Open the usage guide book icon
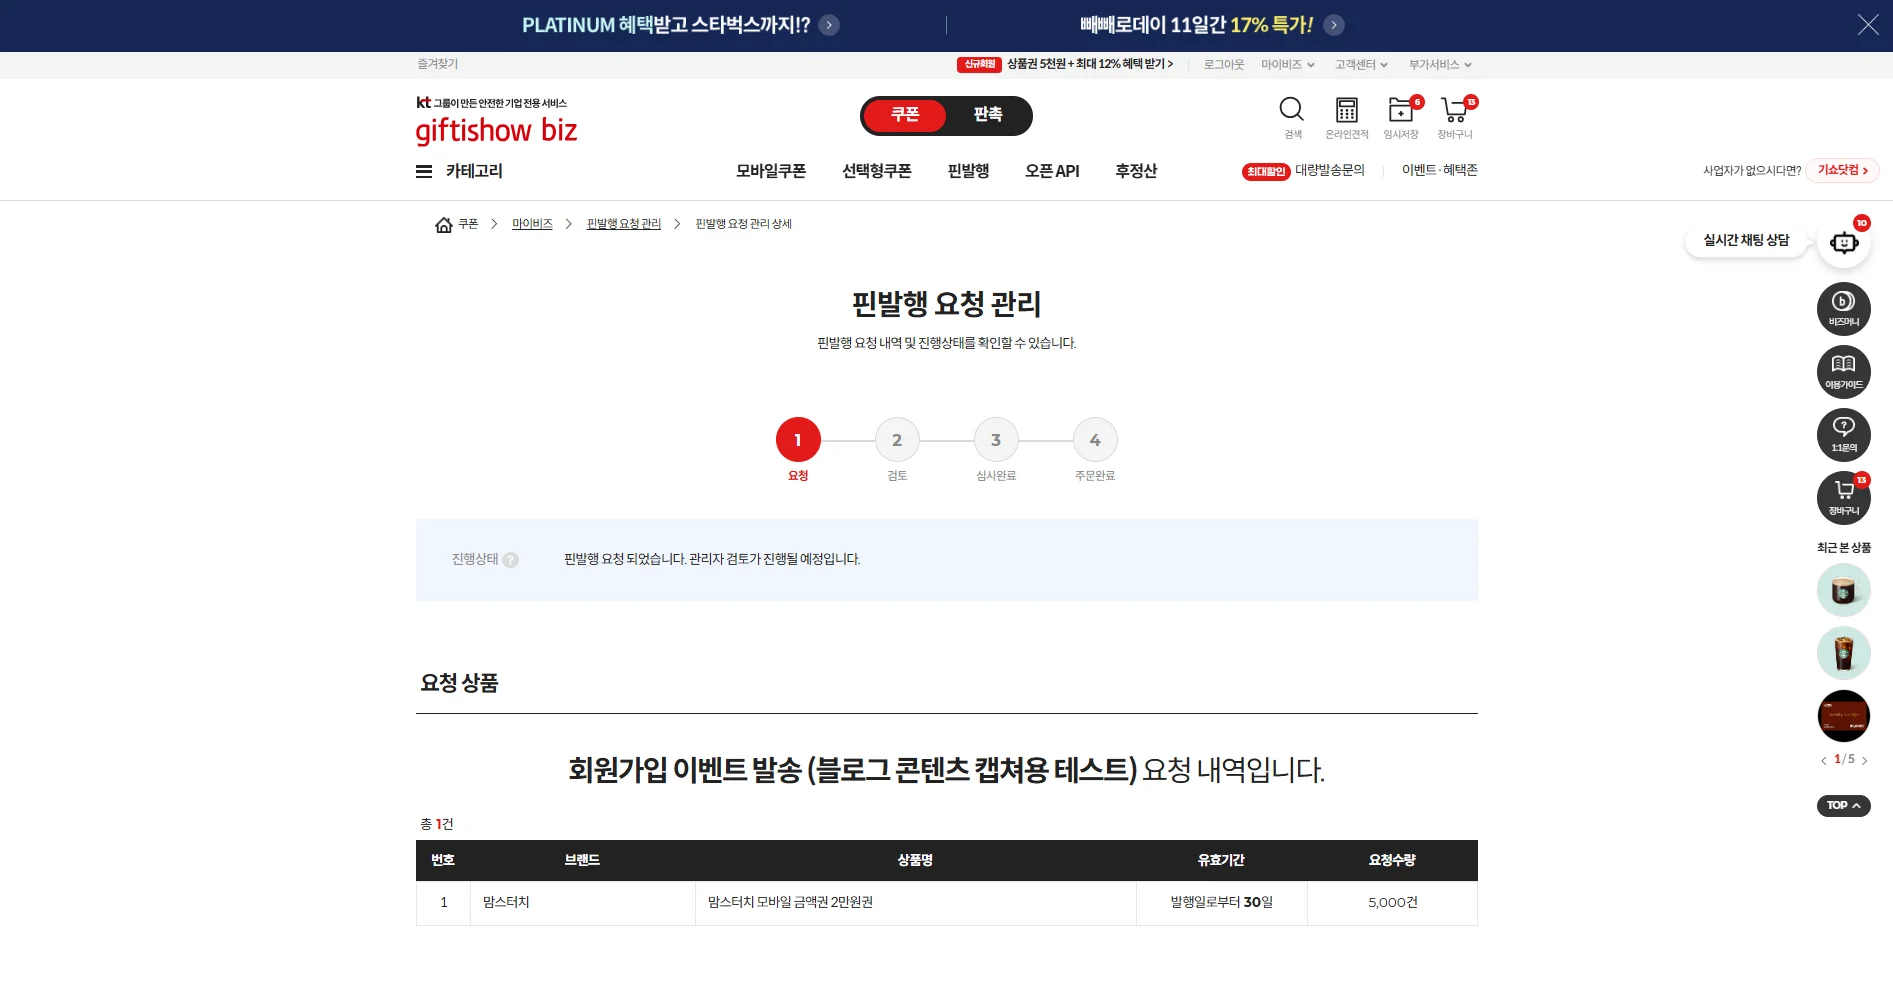 click(1843, 371)
